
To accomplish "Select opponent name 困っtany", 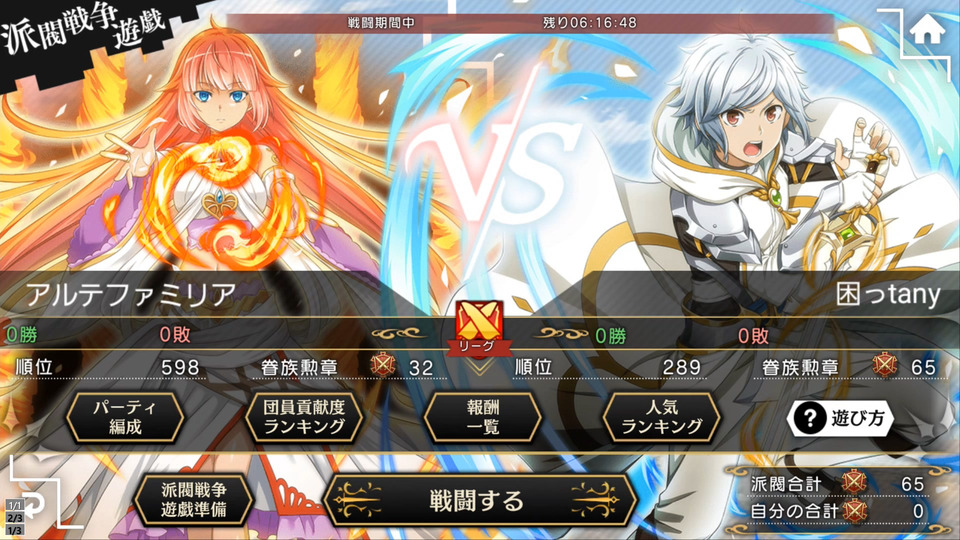I will point(888,295).
